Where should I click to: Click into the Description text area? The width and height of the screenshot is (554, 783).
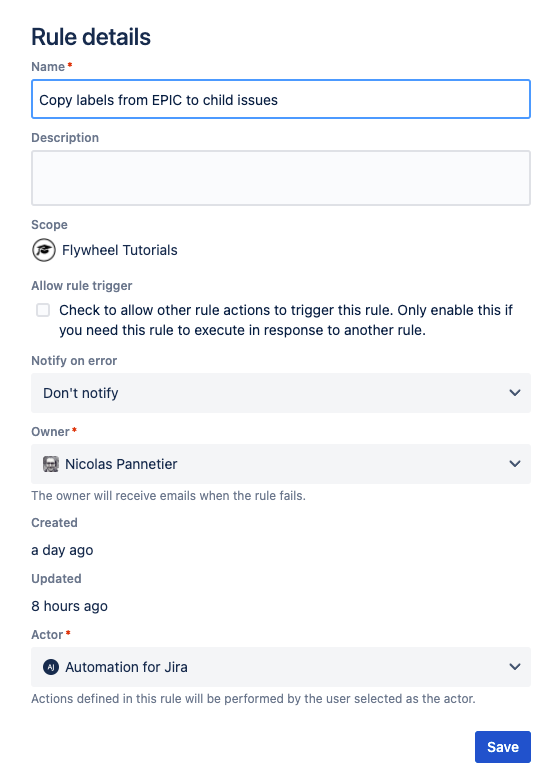pyautogui.click(x=281, y=178)
